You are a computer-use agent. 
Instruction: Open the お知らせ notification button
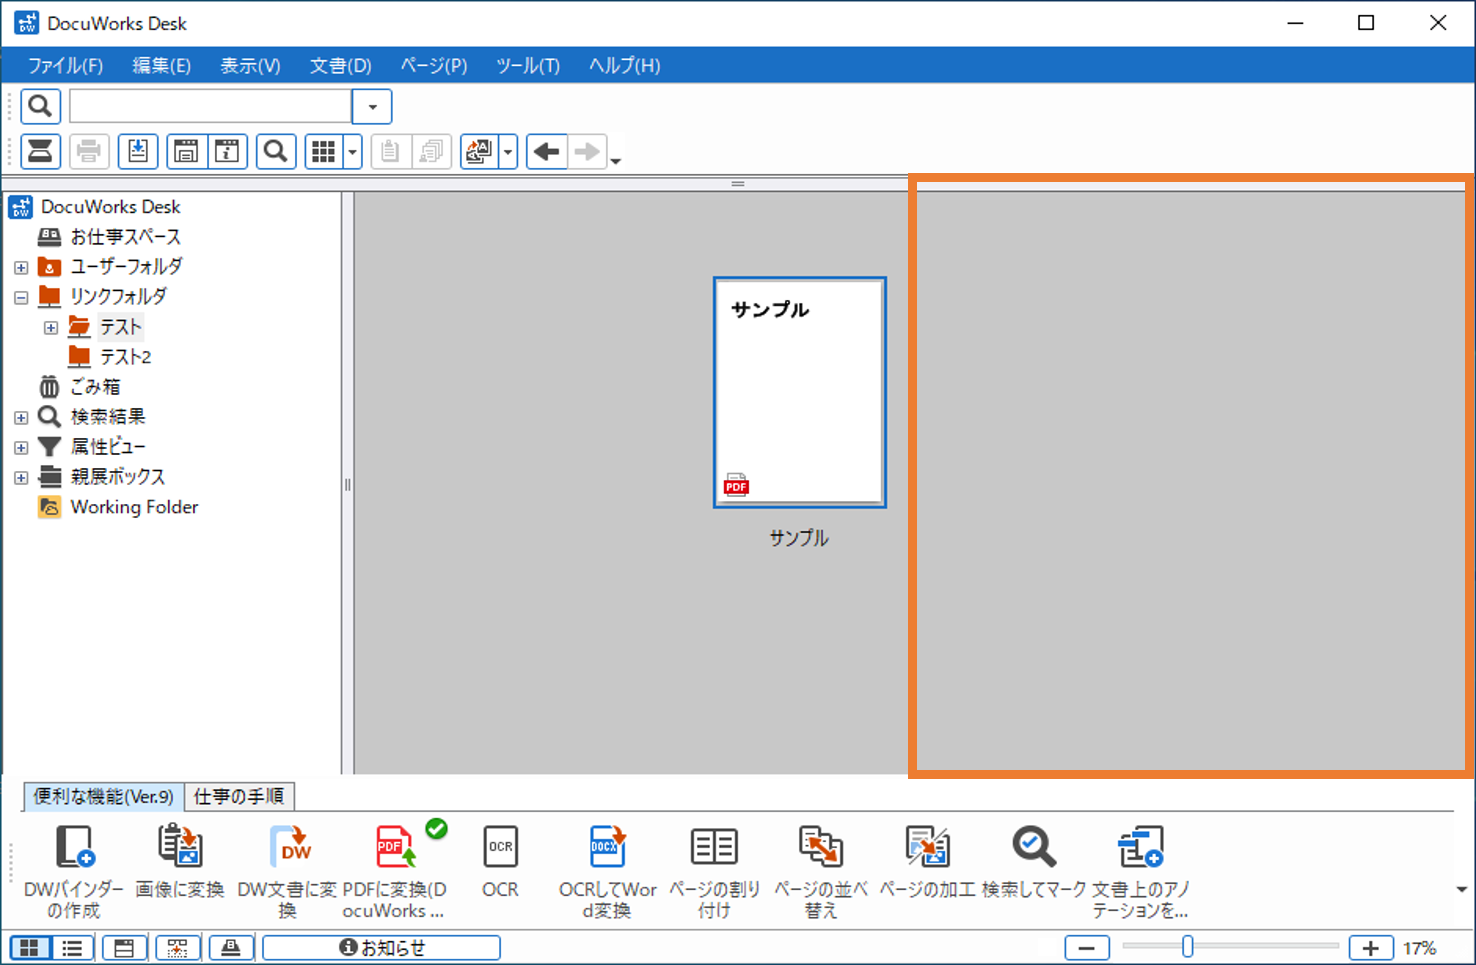(x=381, y=948)
